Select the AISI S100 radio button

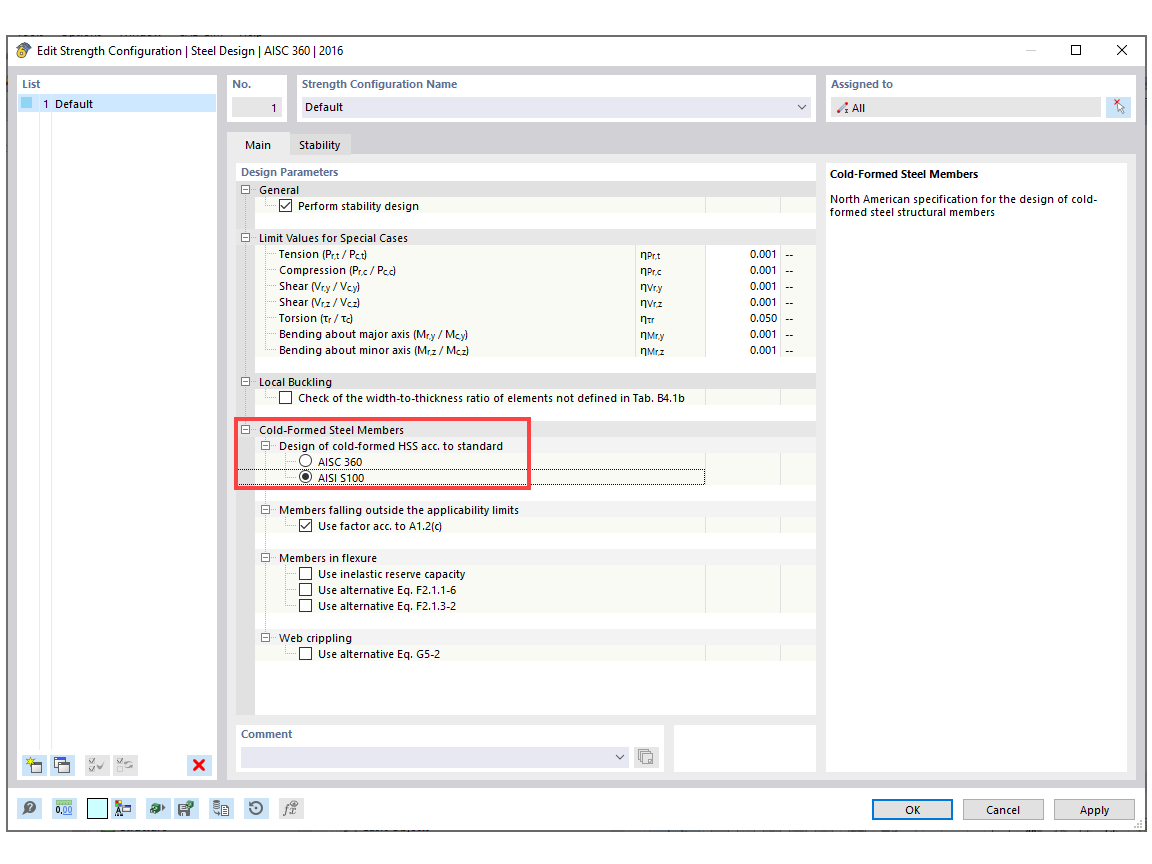pos(306,478)
